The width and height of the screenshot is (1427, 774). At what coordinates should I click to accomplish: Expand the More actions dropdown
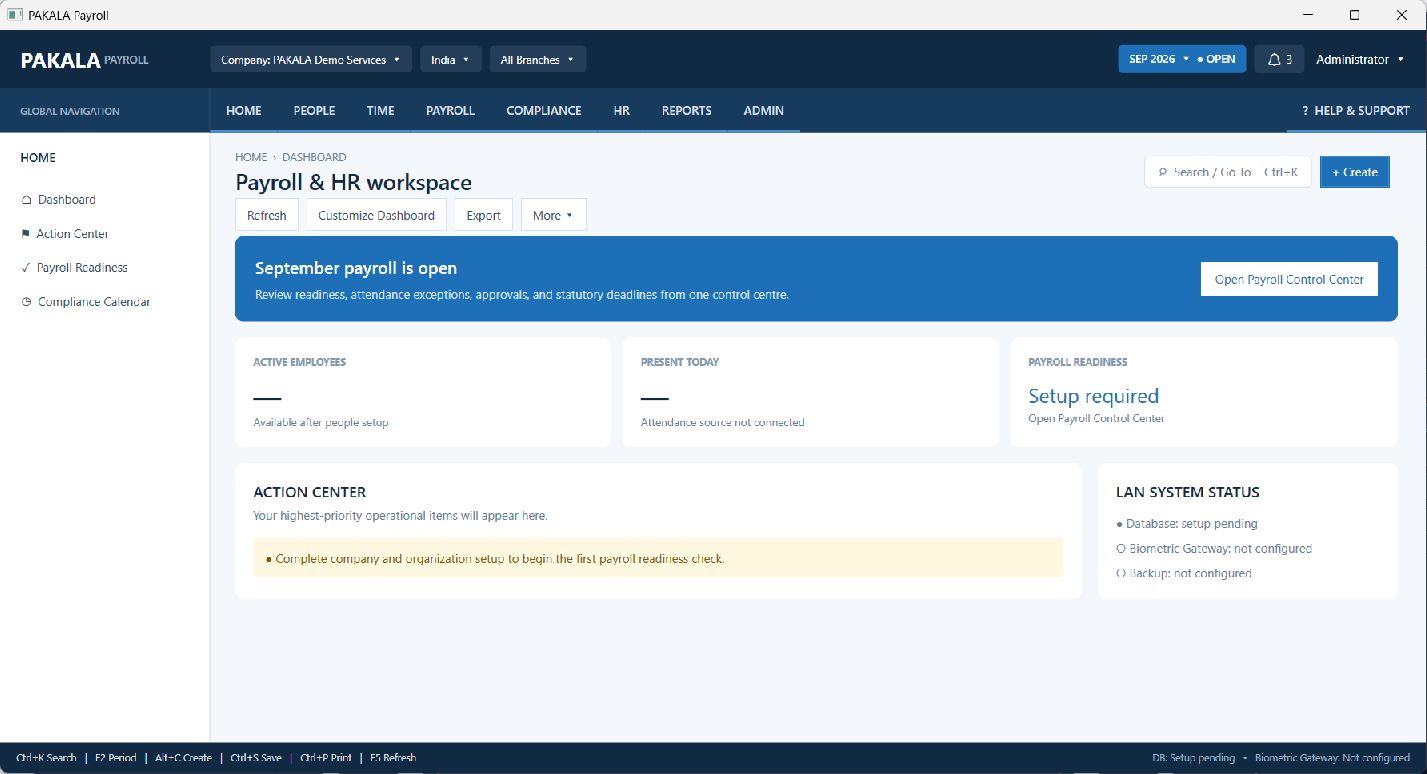point(554,215)
